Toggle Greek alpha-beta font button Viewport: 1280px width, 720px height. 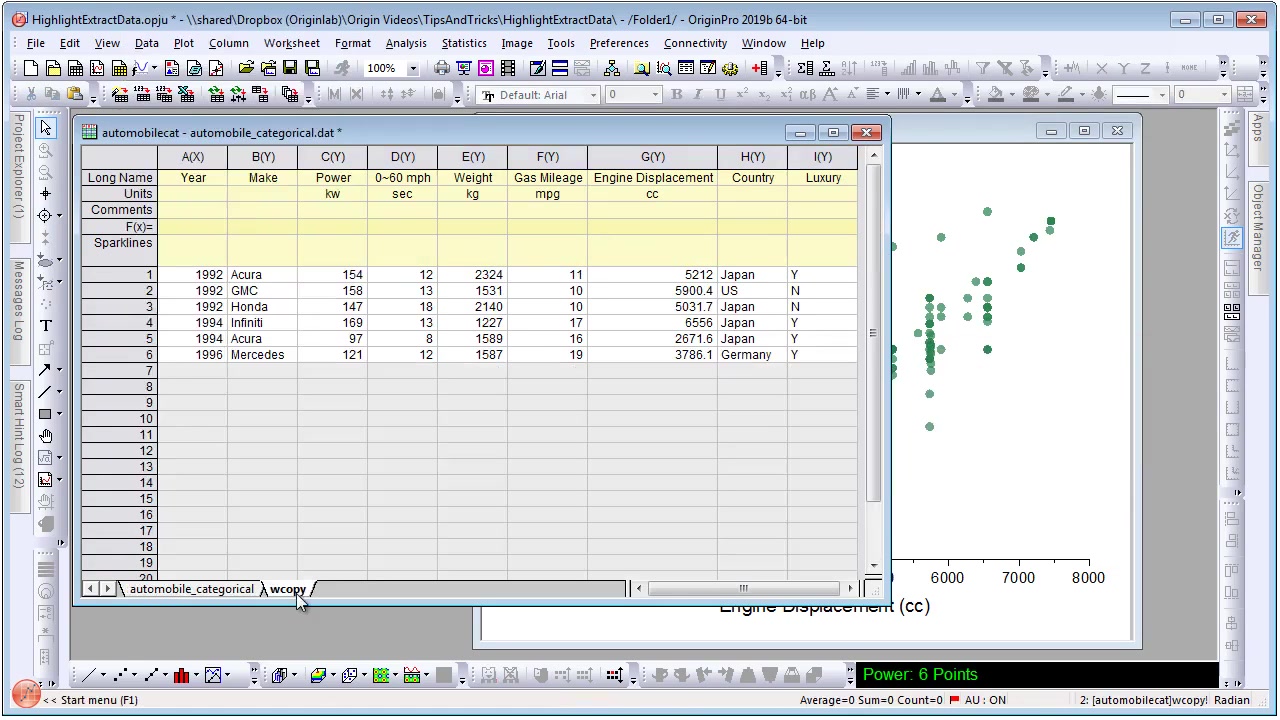pyautogui.click(x=808, y=94)
